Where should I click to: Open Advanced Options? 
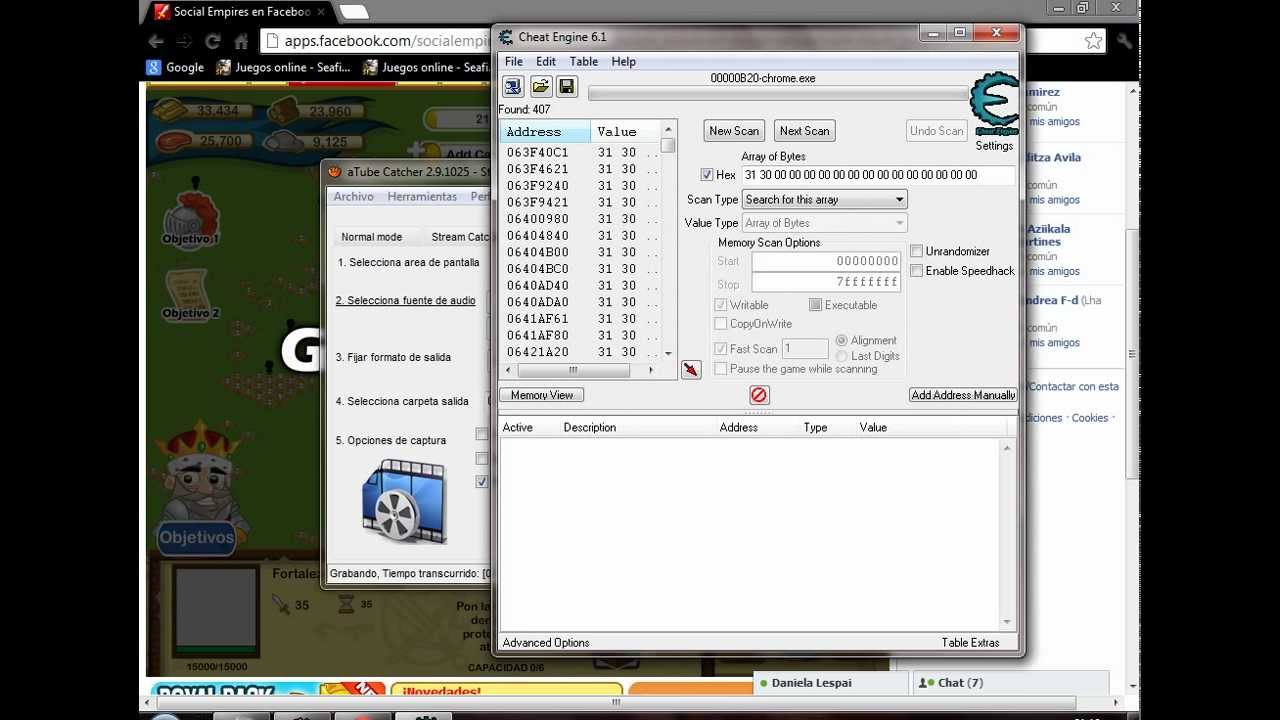pyautogui.click(x=546, y=643)
